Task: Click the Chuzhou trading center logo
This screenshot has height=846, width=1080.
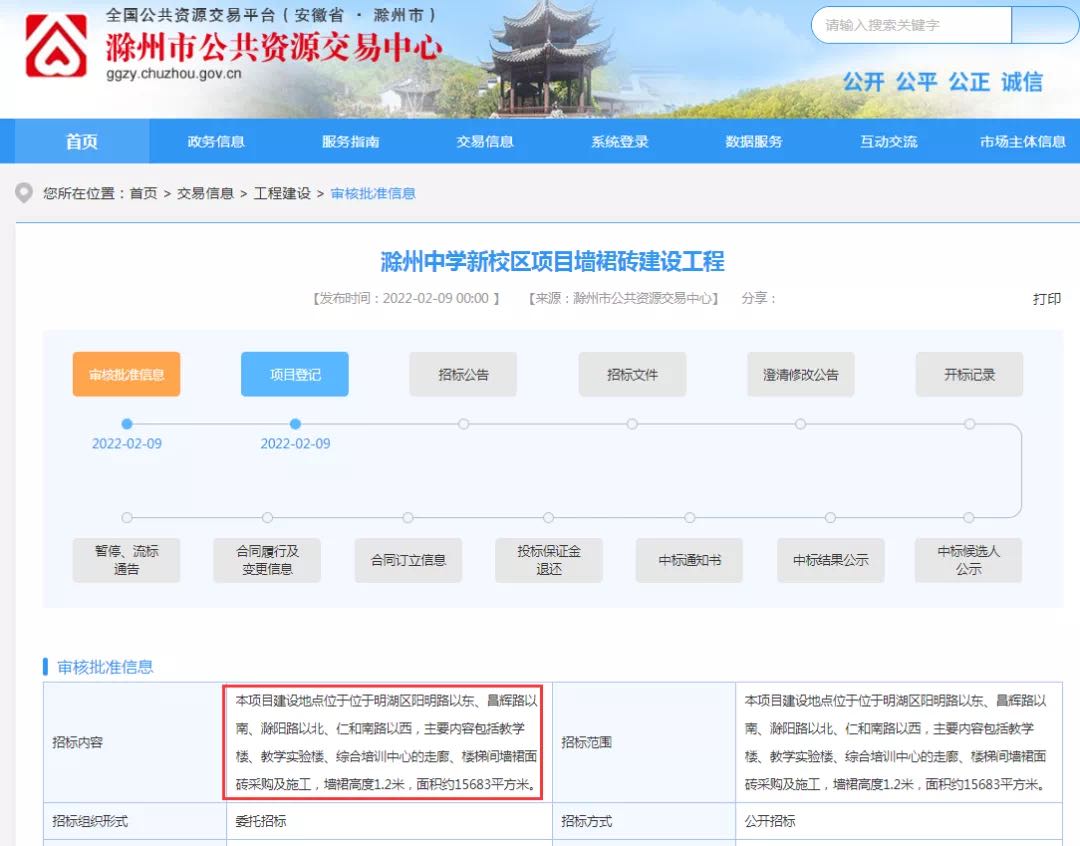Action: (x=56, y=47)
